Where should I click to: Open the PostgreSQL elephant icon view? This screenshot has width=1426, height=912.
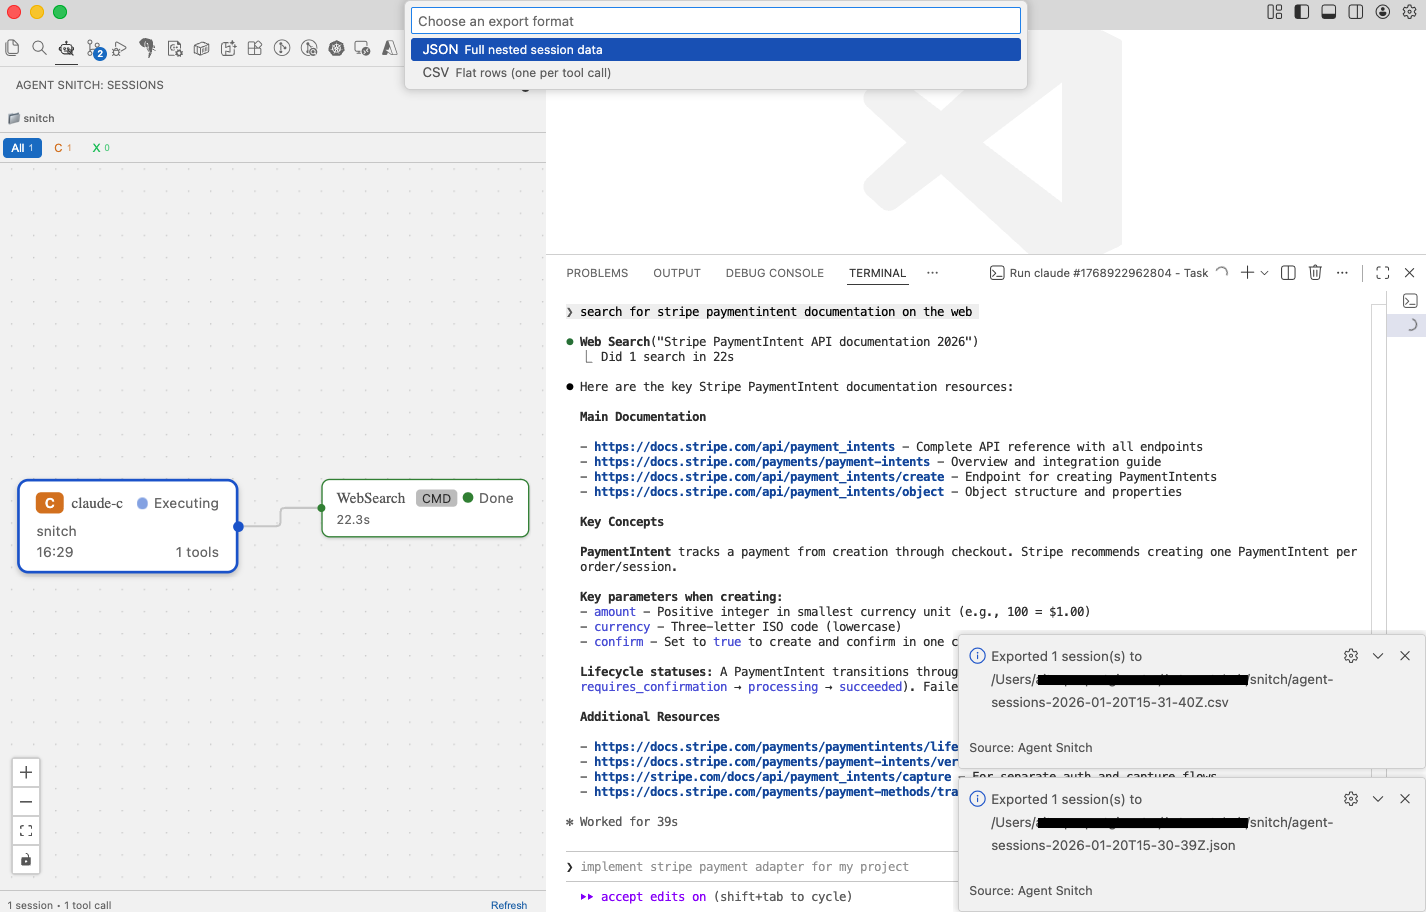point(147,48)
